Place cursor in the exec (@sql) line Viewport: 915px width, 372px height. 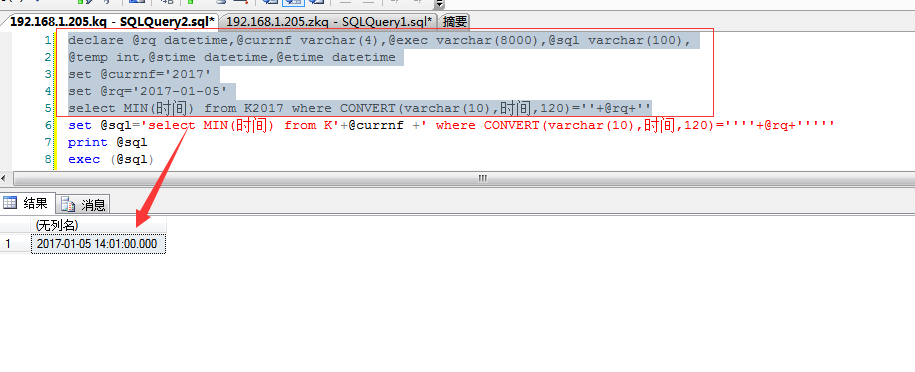pyautogui.click(x=111, y=159)
